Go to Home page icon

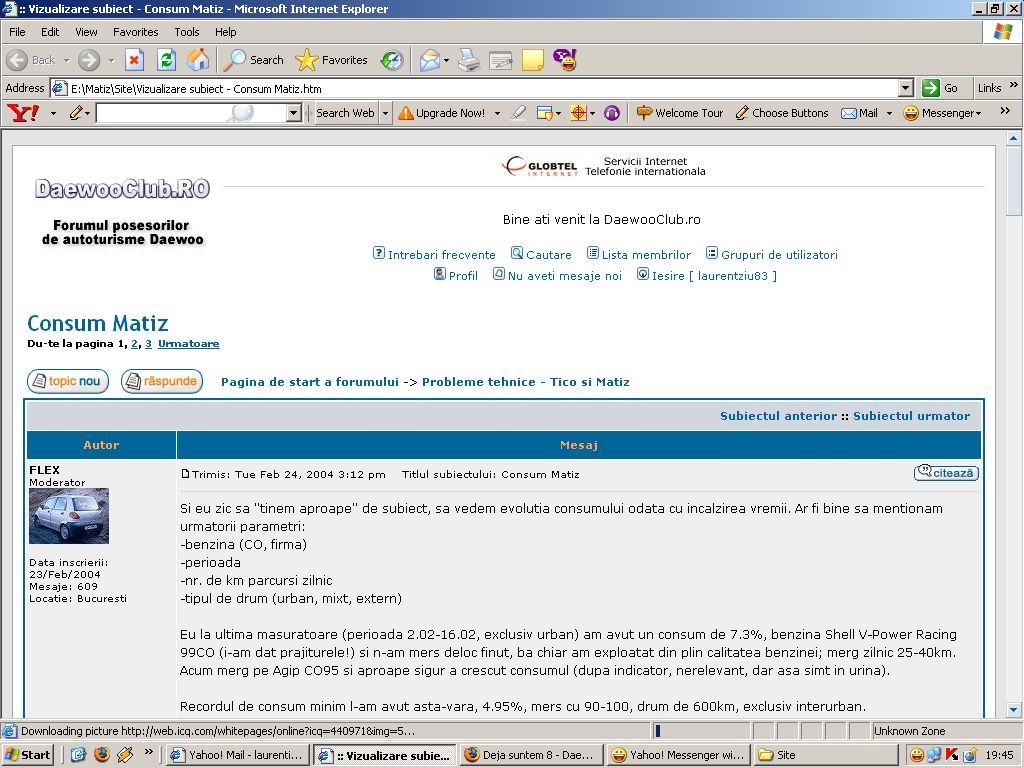pos(198,60)
